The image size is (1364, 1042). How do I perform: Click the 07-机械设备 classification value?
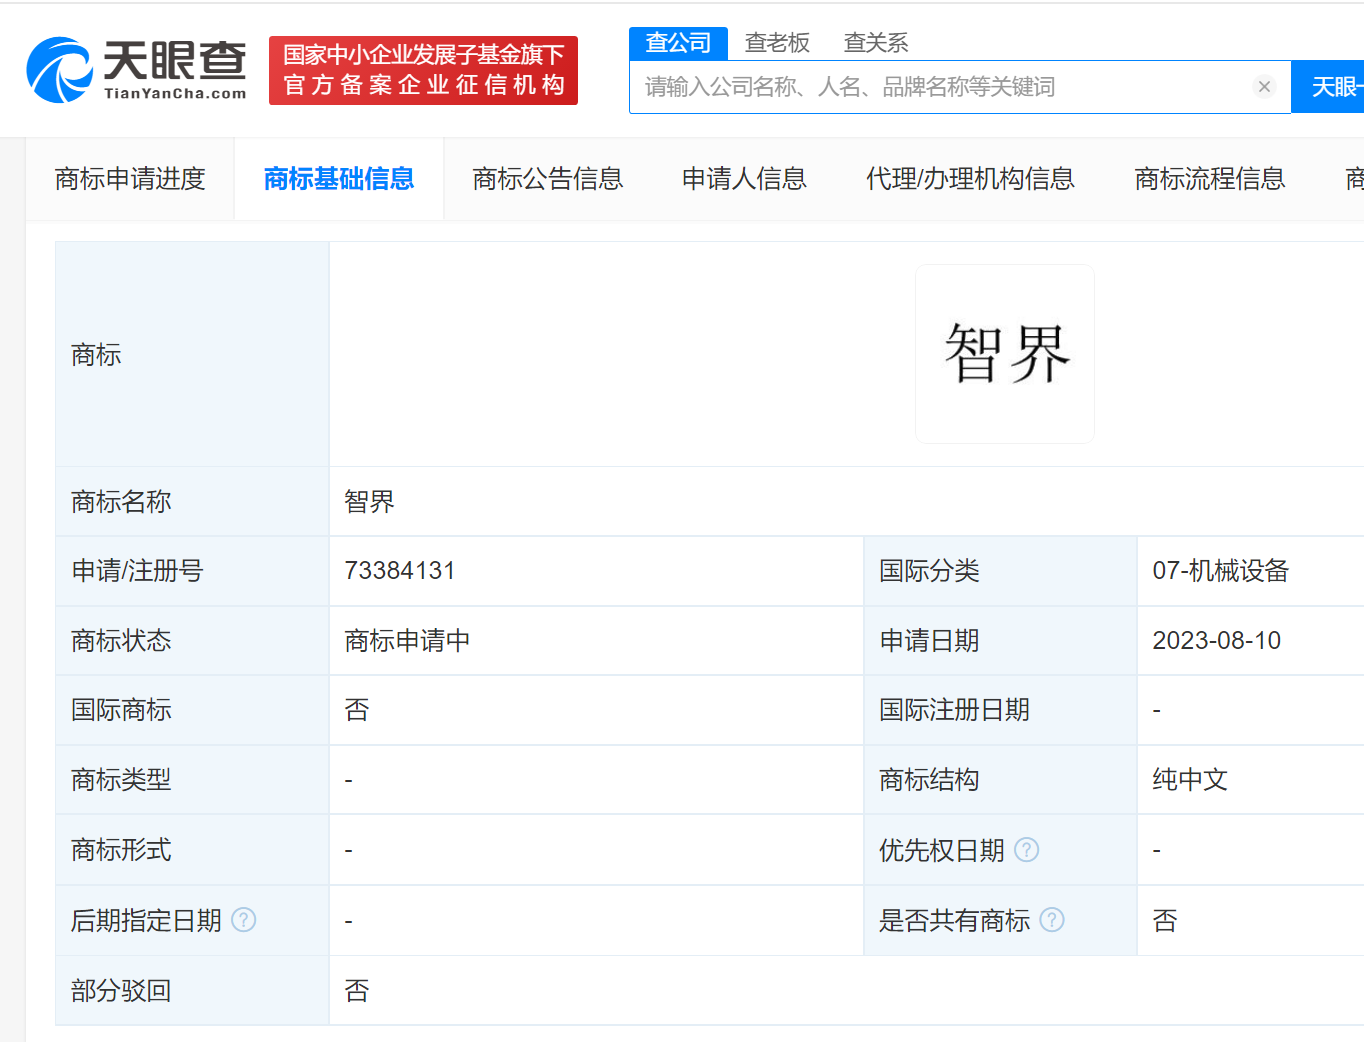click(x=1220, y=571)
